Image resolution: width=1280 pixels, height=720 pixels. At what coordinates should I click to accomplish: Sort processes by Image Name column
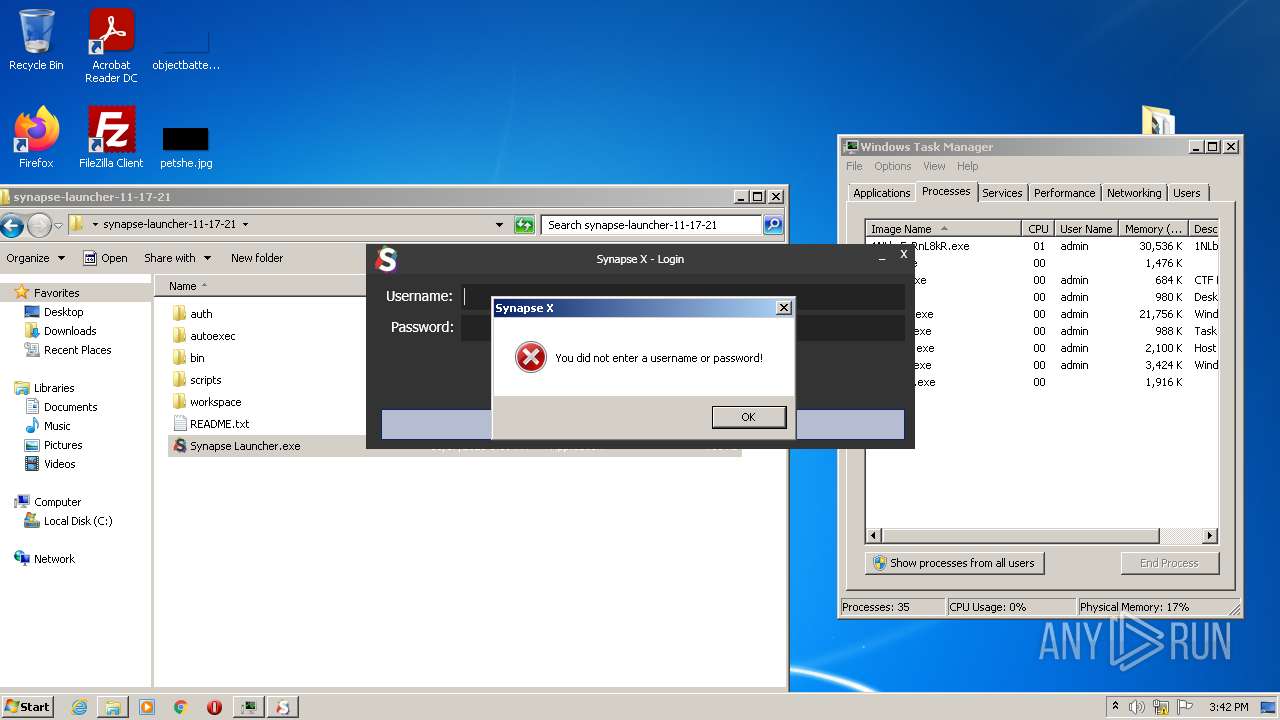point(943,229)
